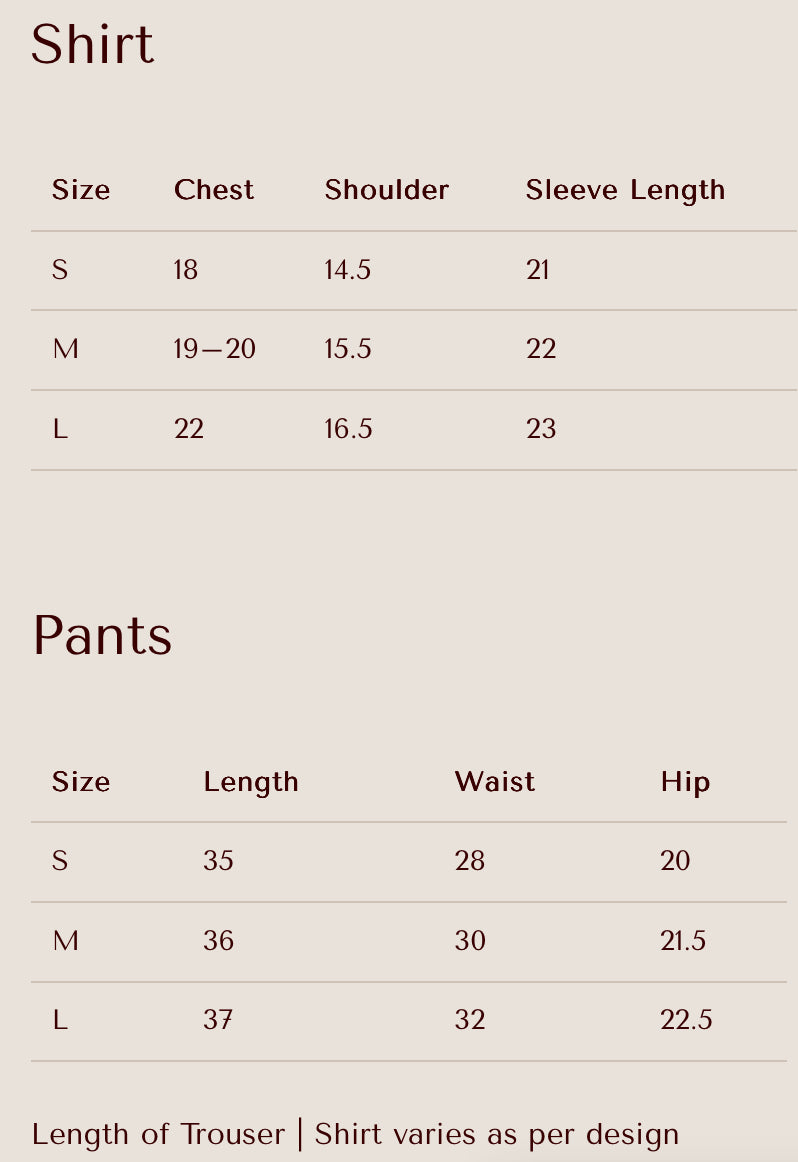Select the Sleeve Length column header

click(x=625, y=190)
